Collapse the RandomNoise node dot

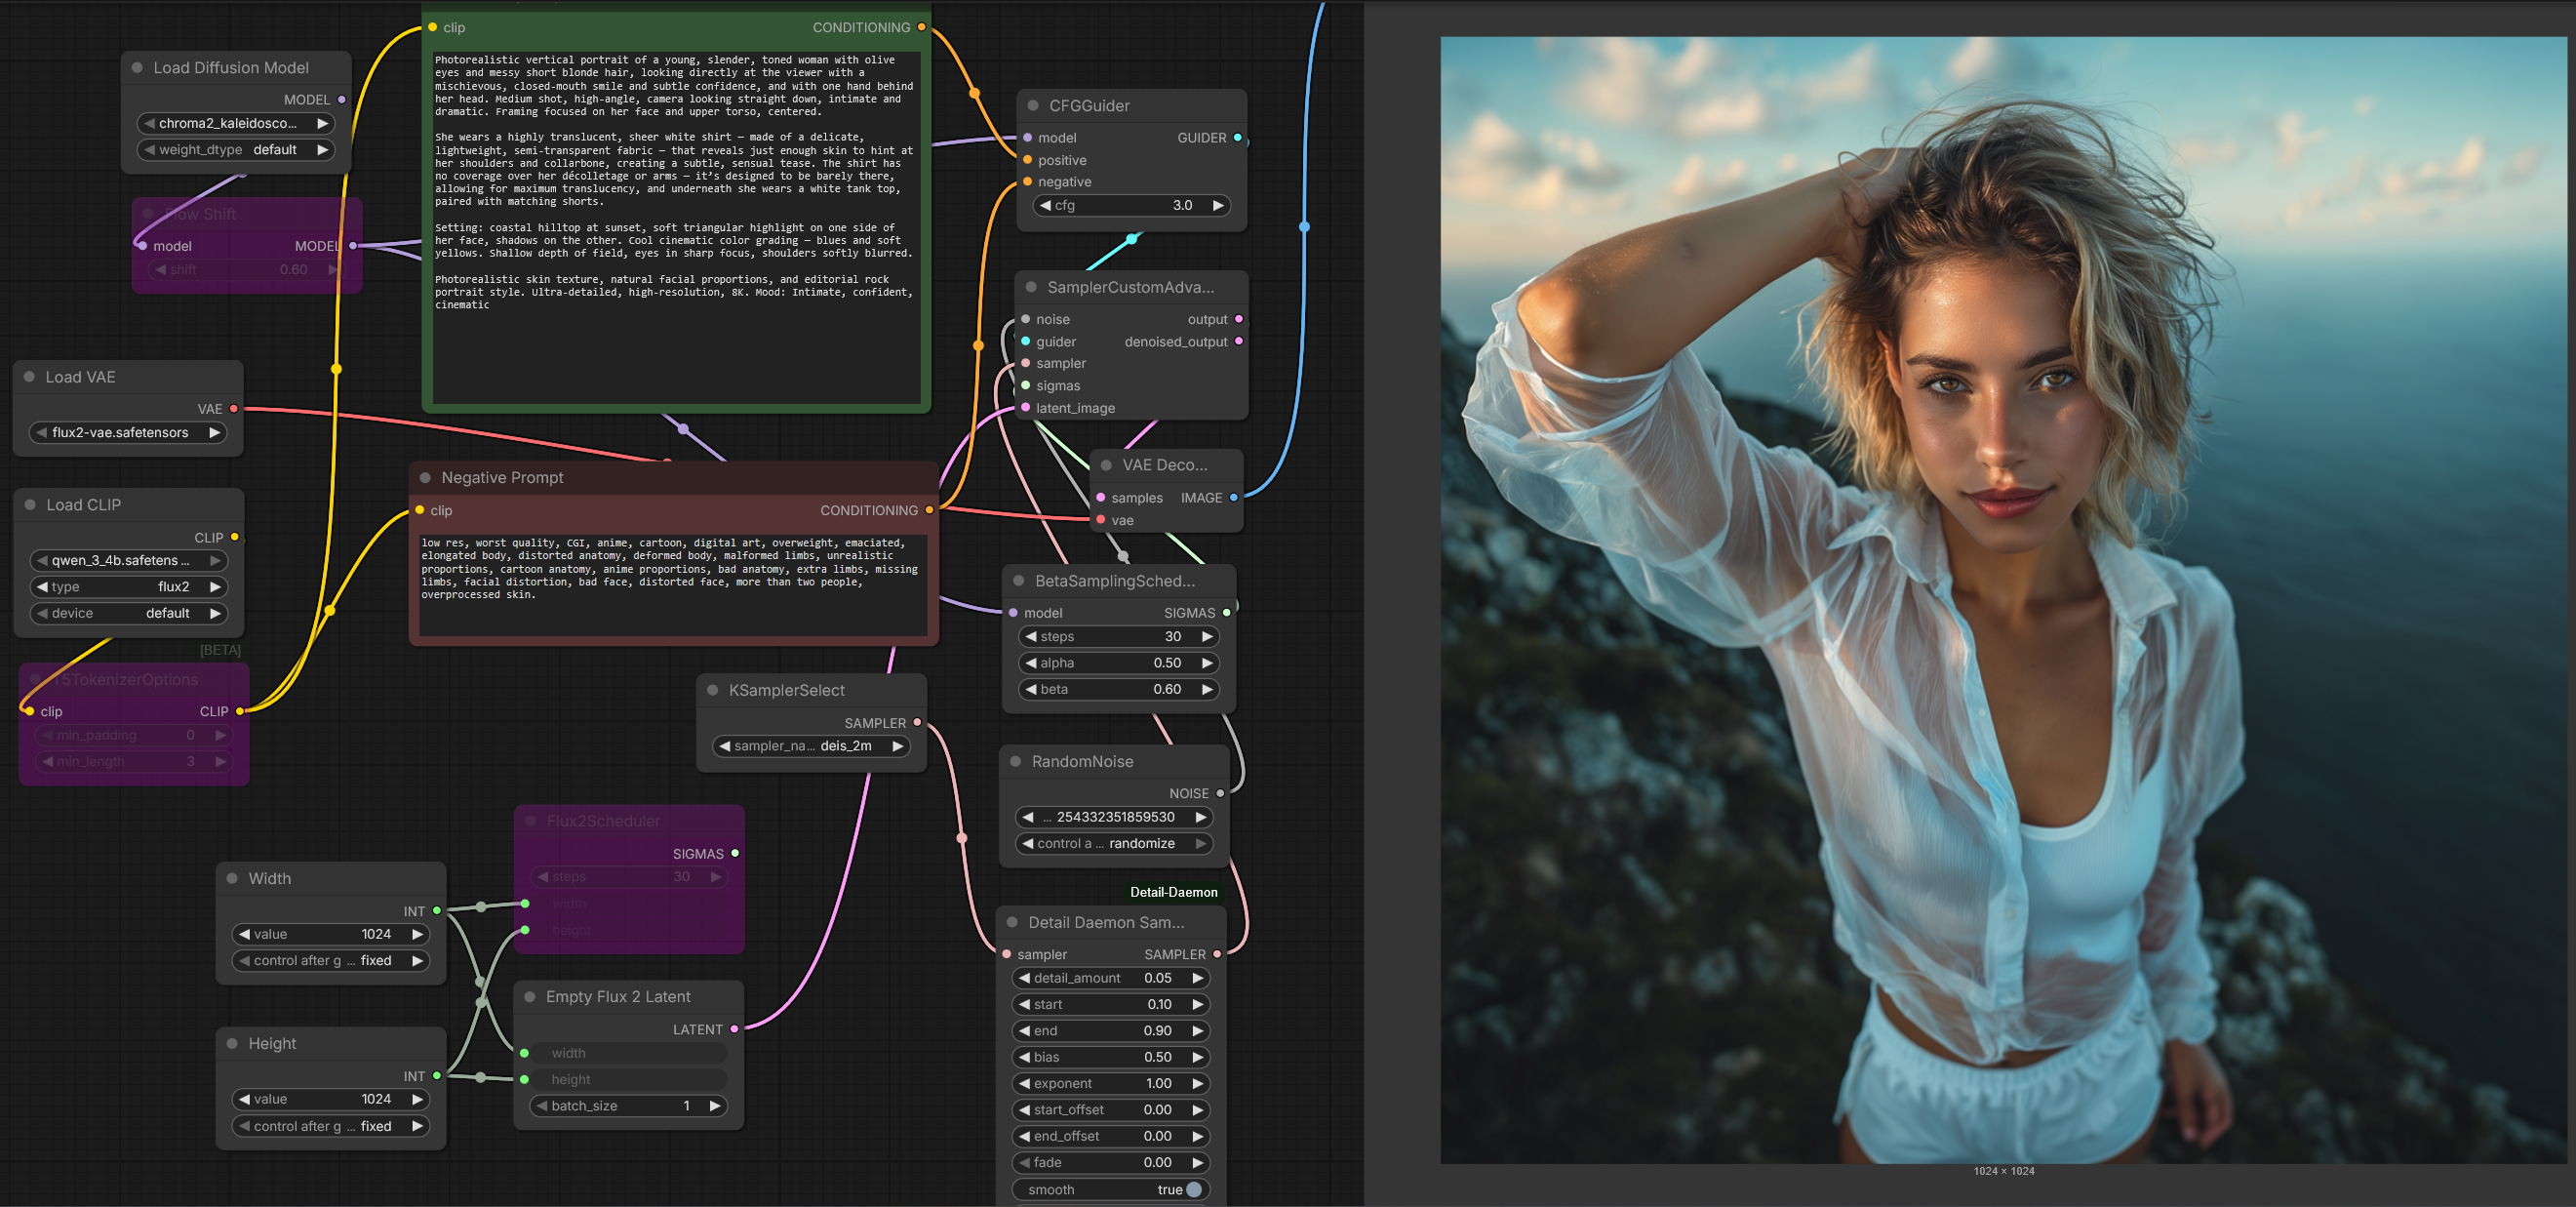1015,761
